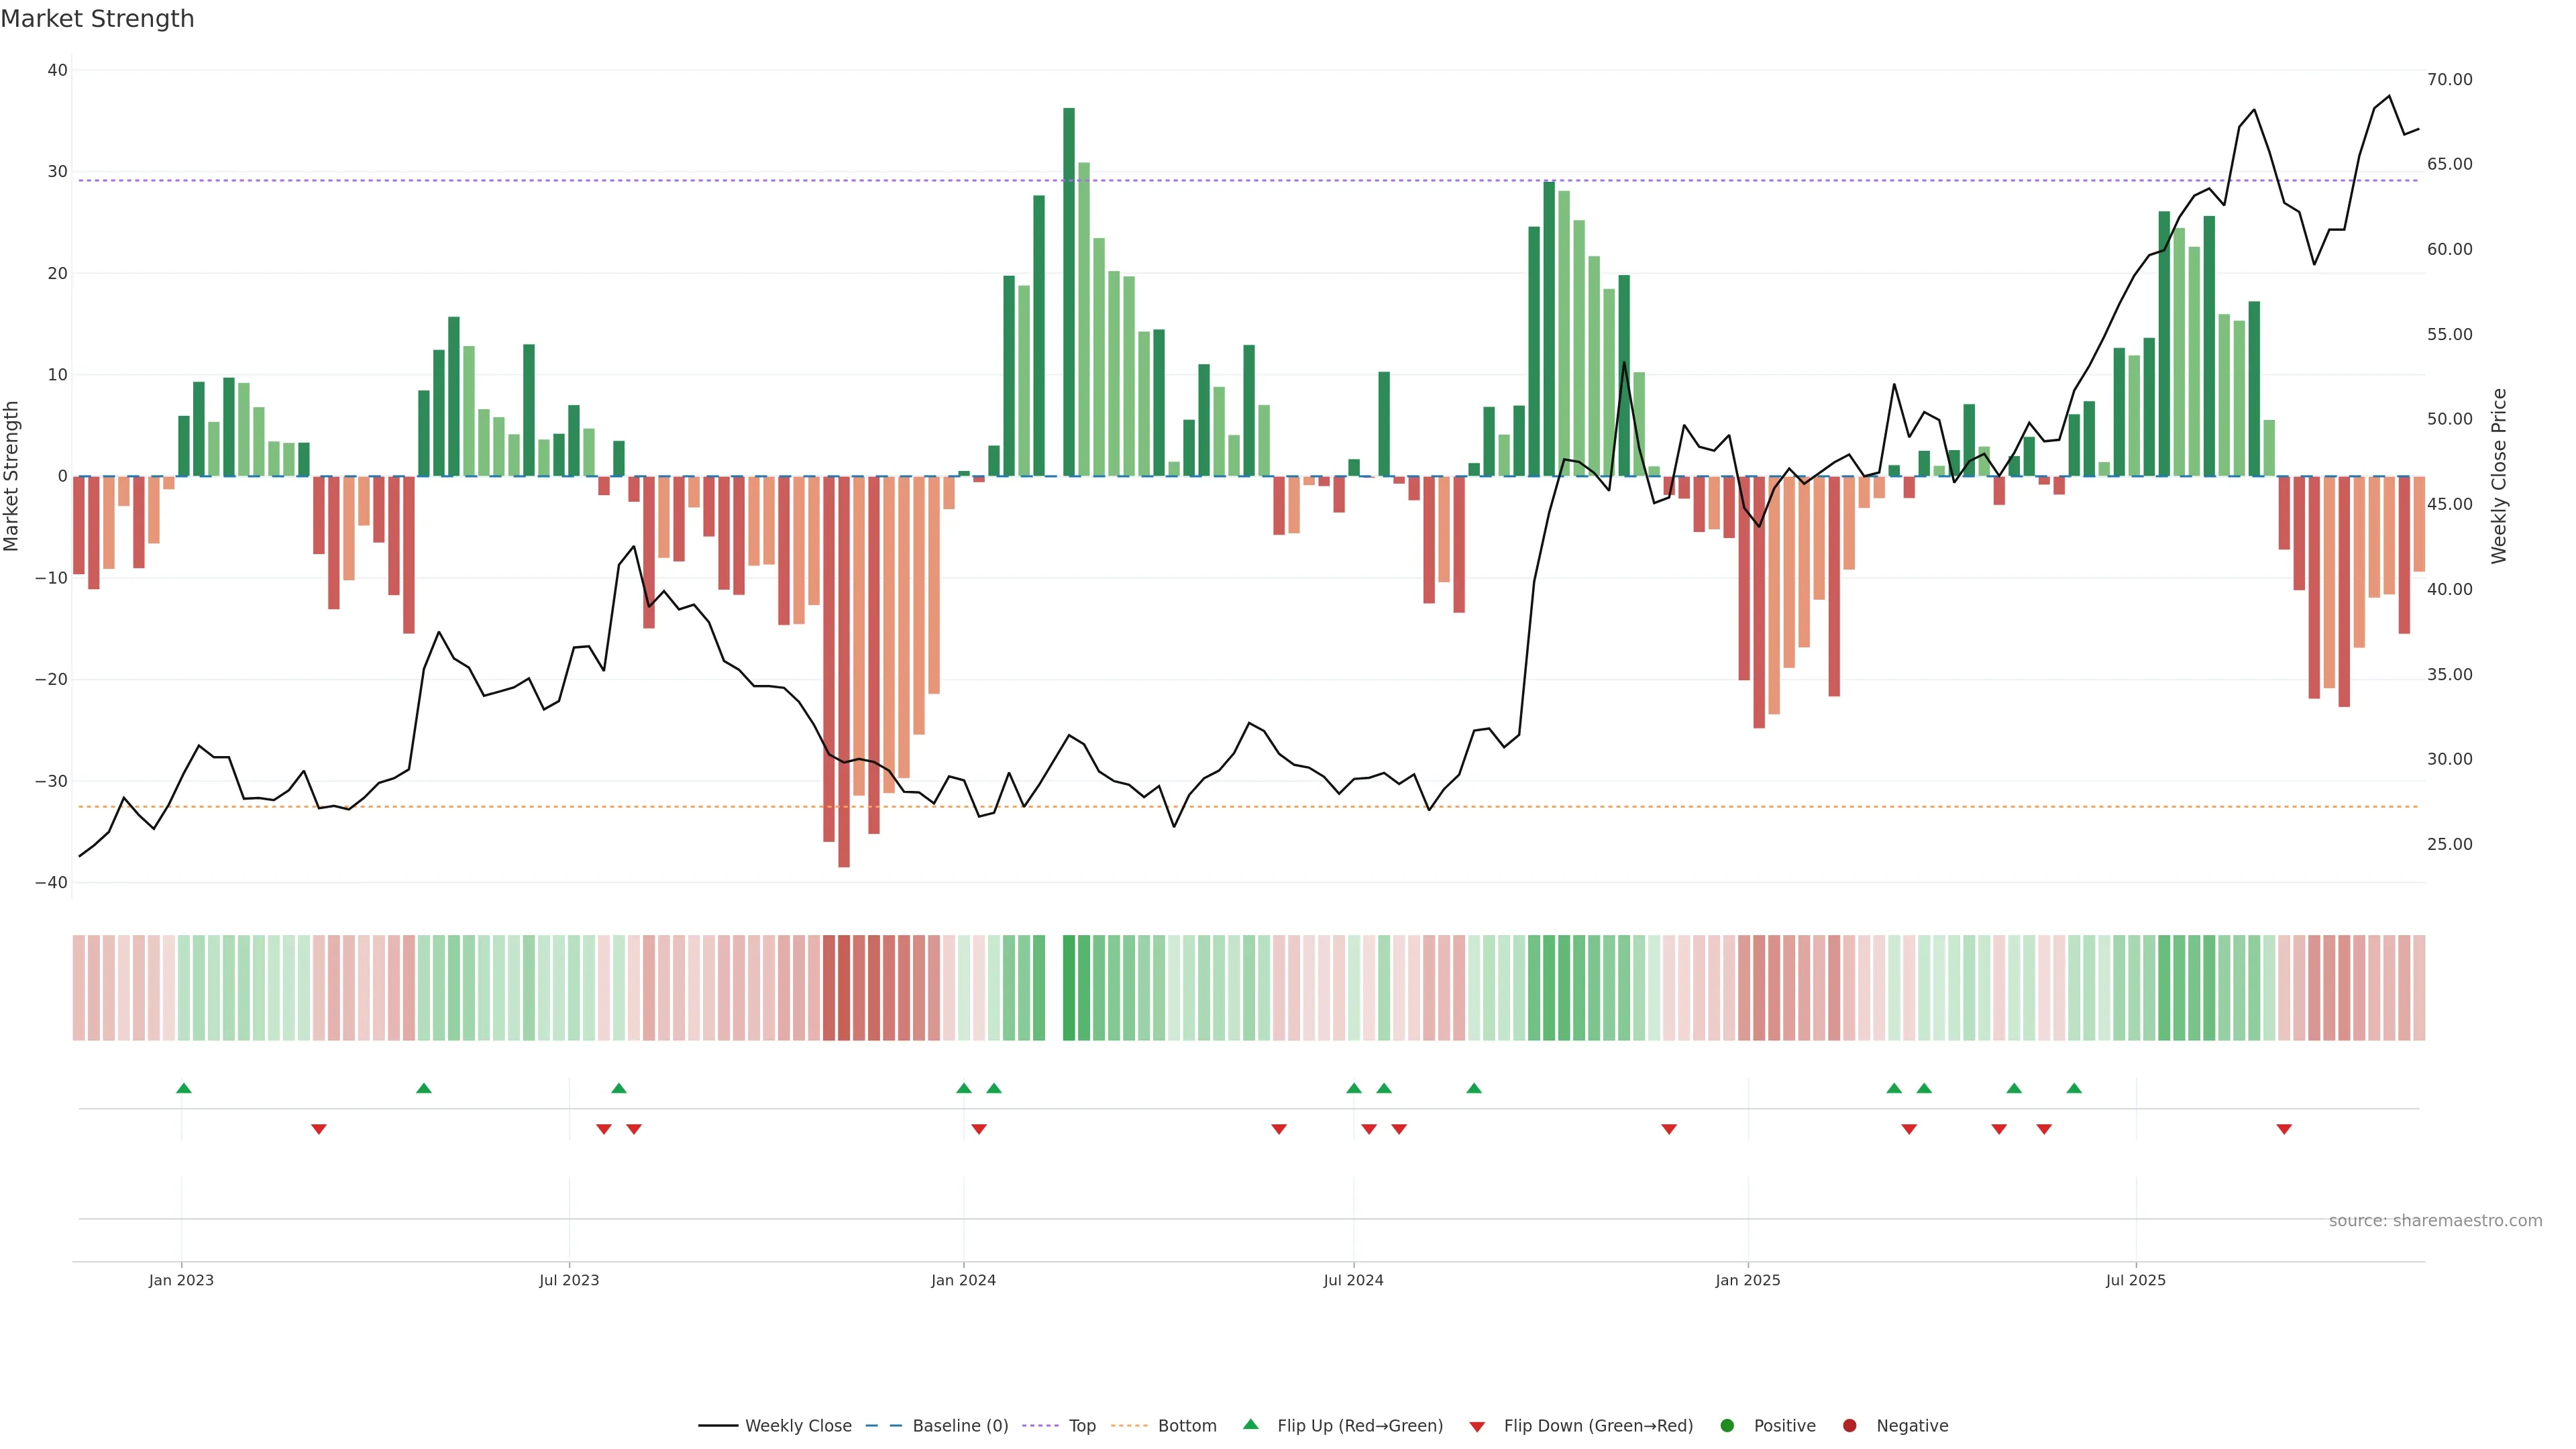Click the Negative red dot legend icon
Viewport: 2576px width, 1449px height.
point(1849,1426)
